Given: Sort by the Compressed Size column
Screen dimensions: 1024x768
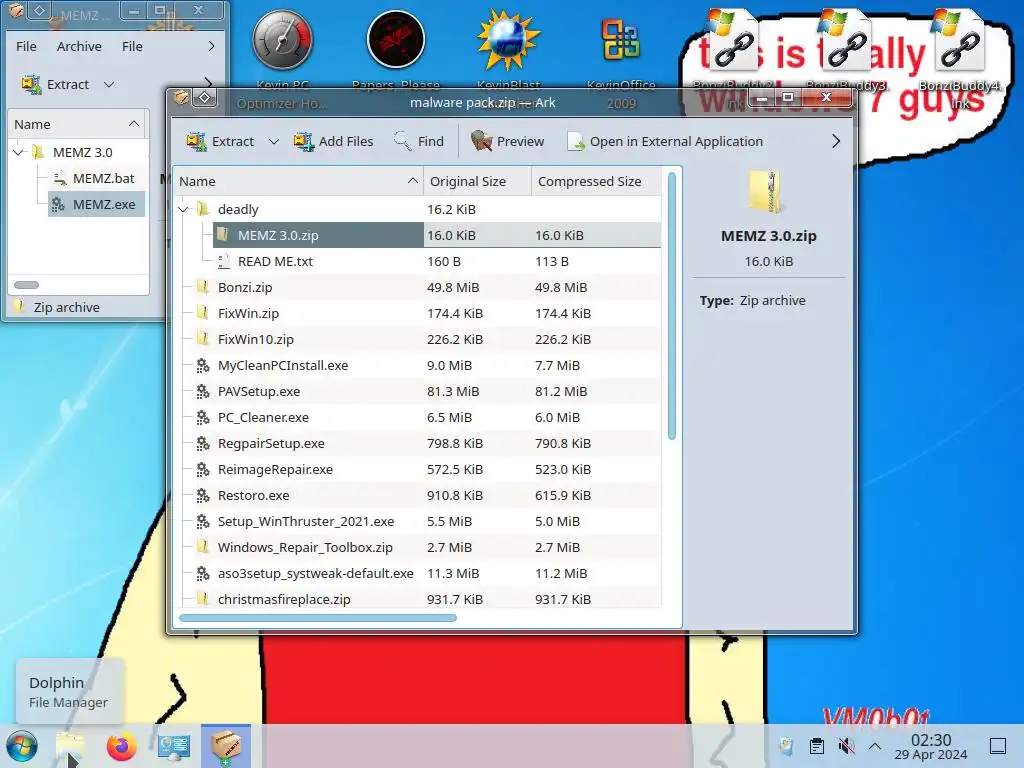Looking at the screenshot, I should coord(596,182).
